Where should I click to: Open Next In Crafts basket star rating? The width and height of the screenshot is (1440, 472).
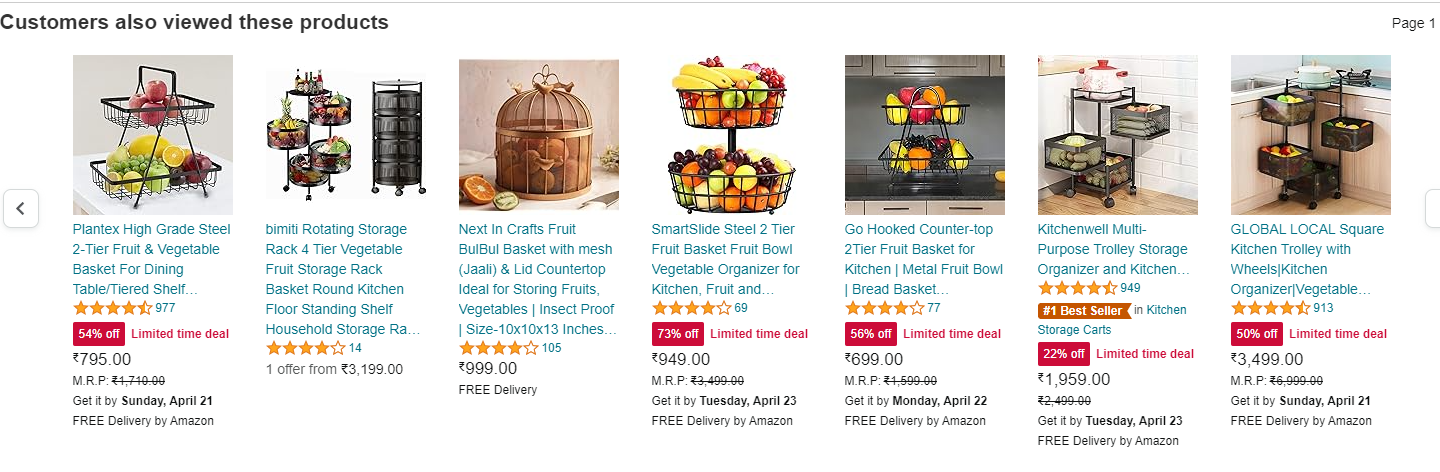[x=498, y=348]
